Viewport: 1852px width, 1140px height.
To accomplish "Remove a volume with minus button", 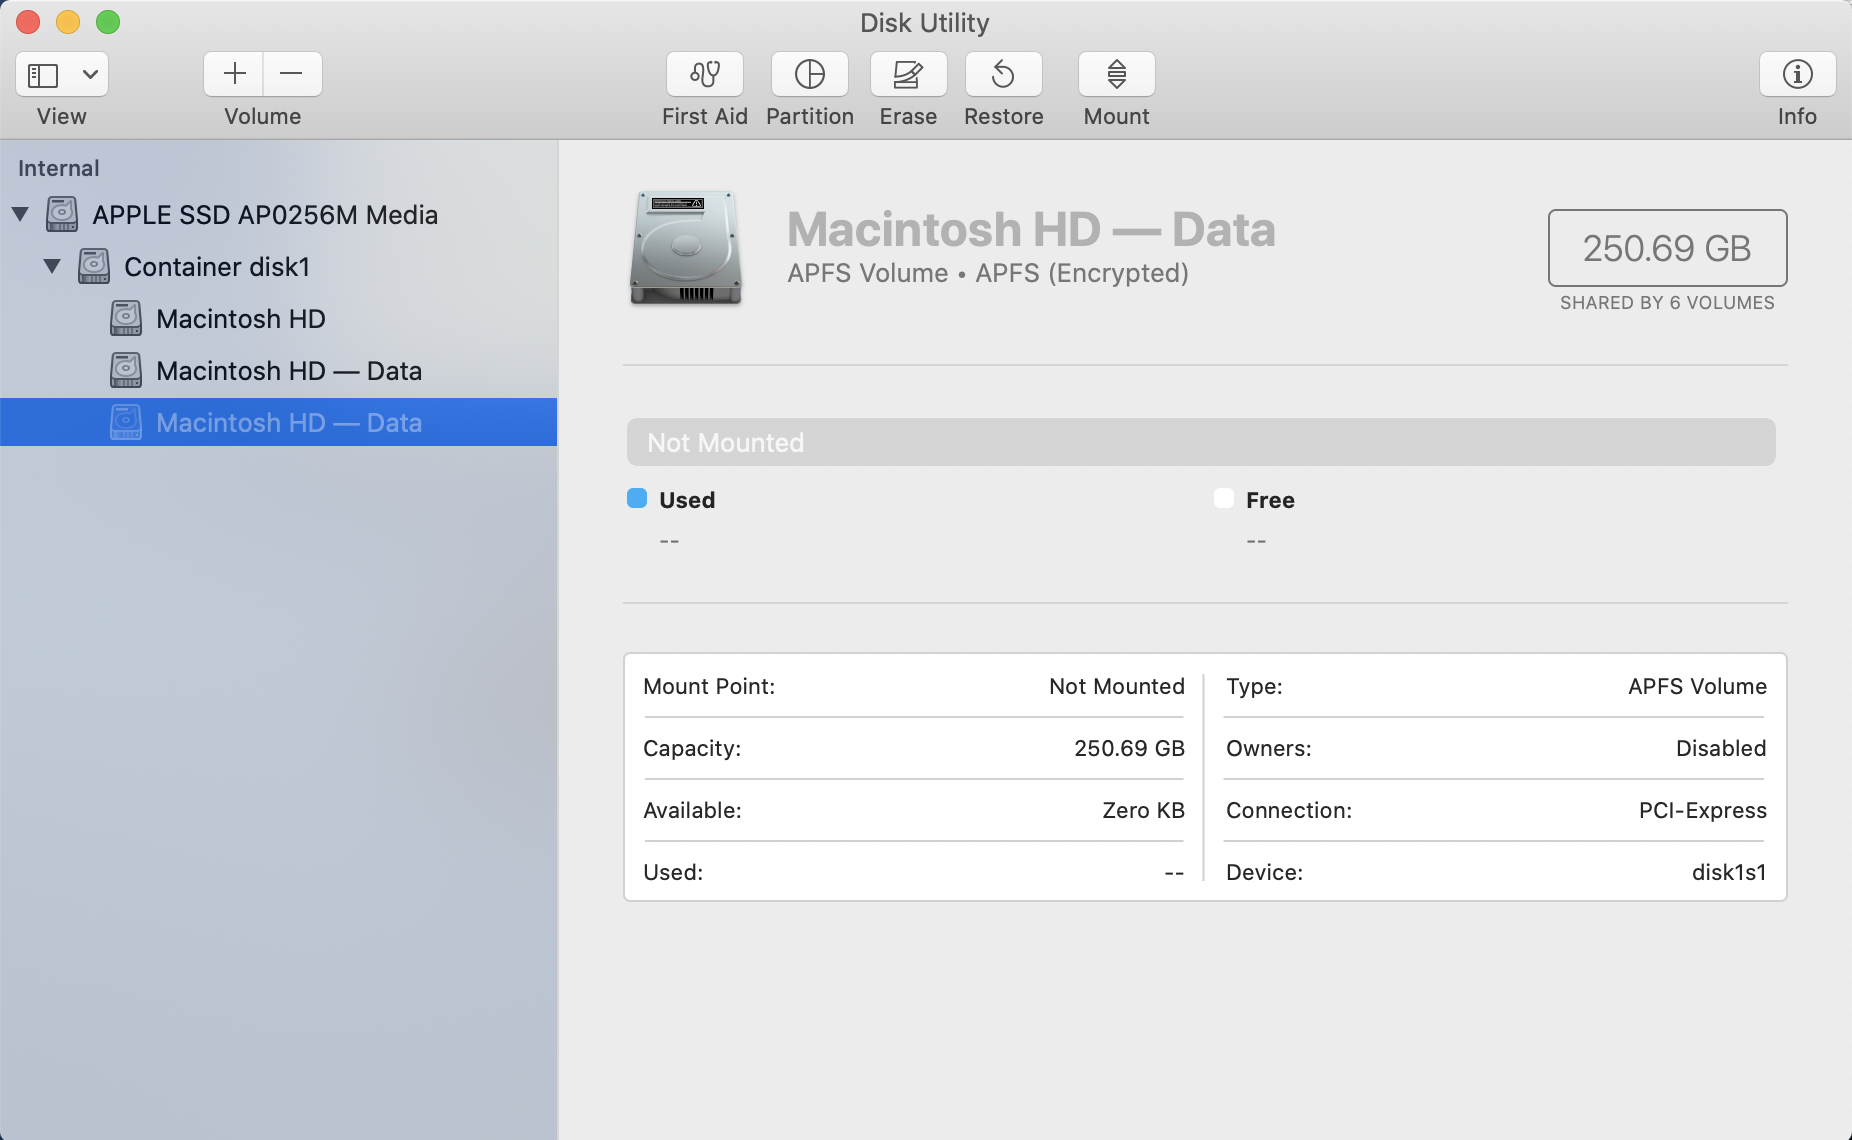I will tap(291, 74).
